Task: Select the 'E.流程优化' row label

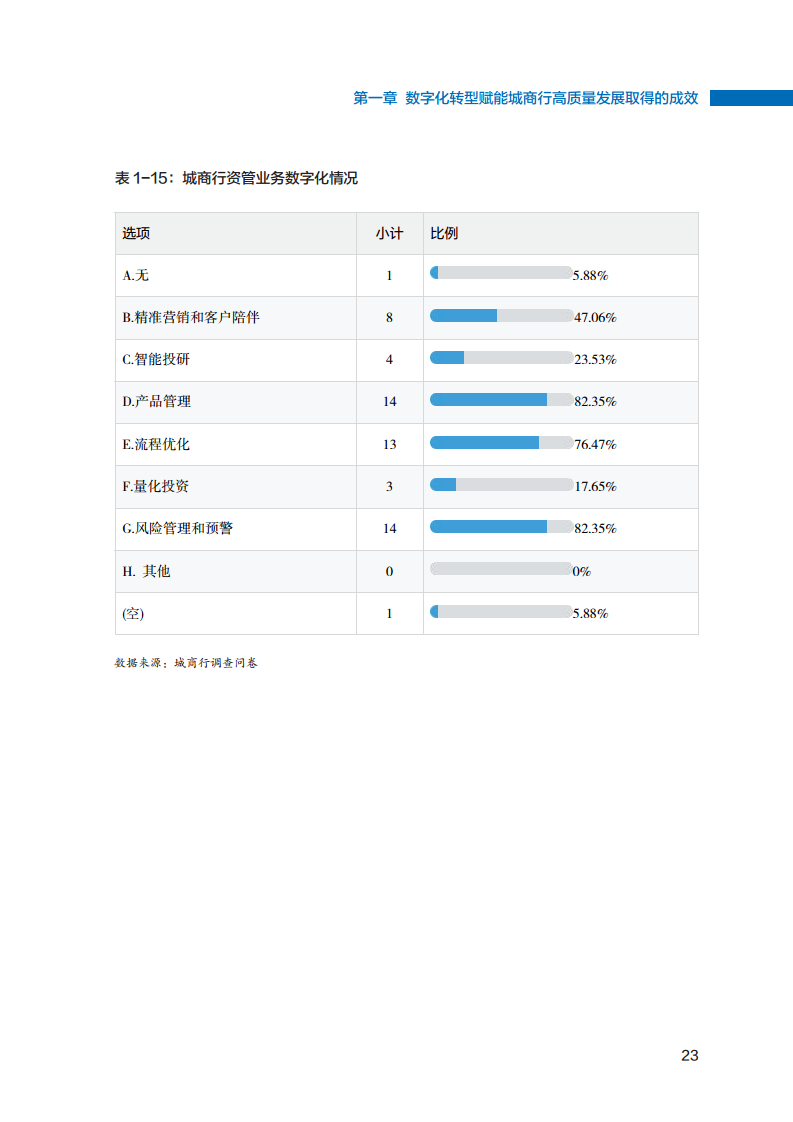Action: 156,444
